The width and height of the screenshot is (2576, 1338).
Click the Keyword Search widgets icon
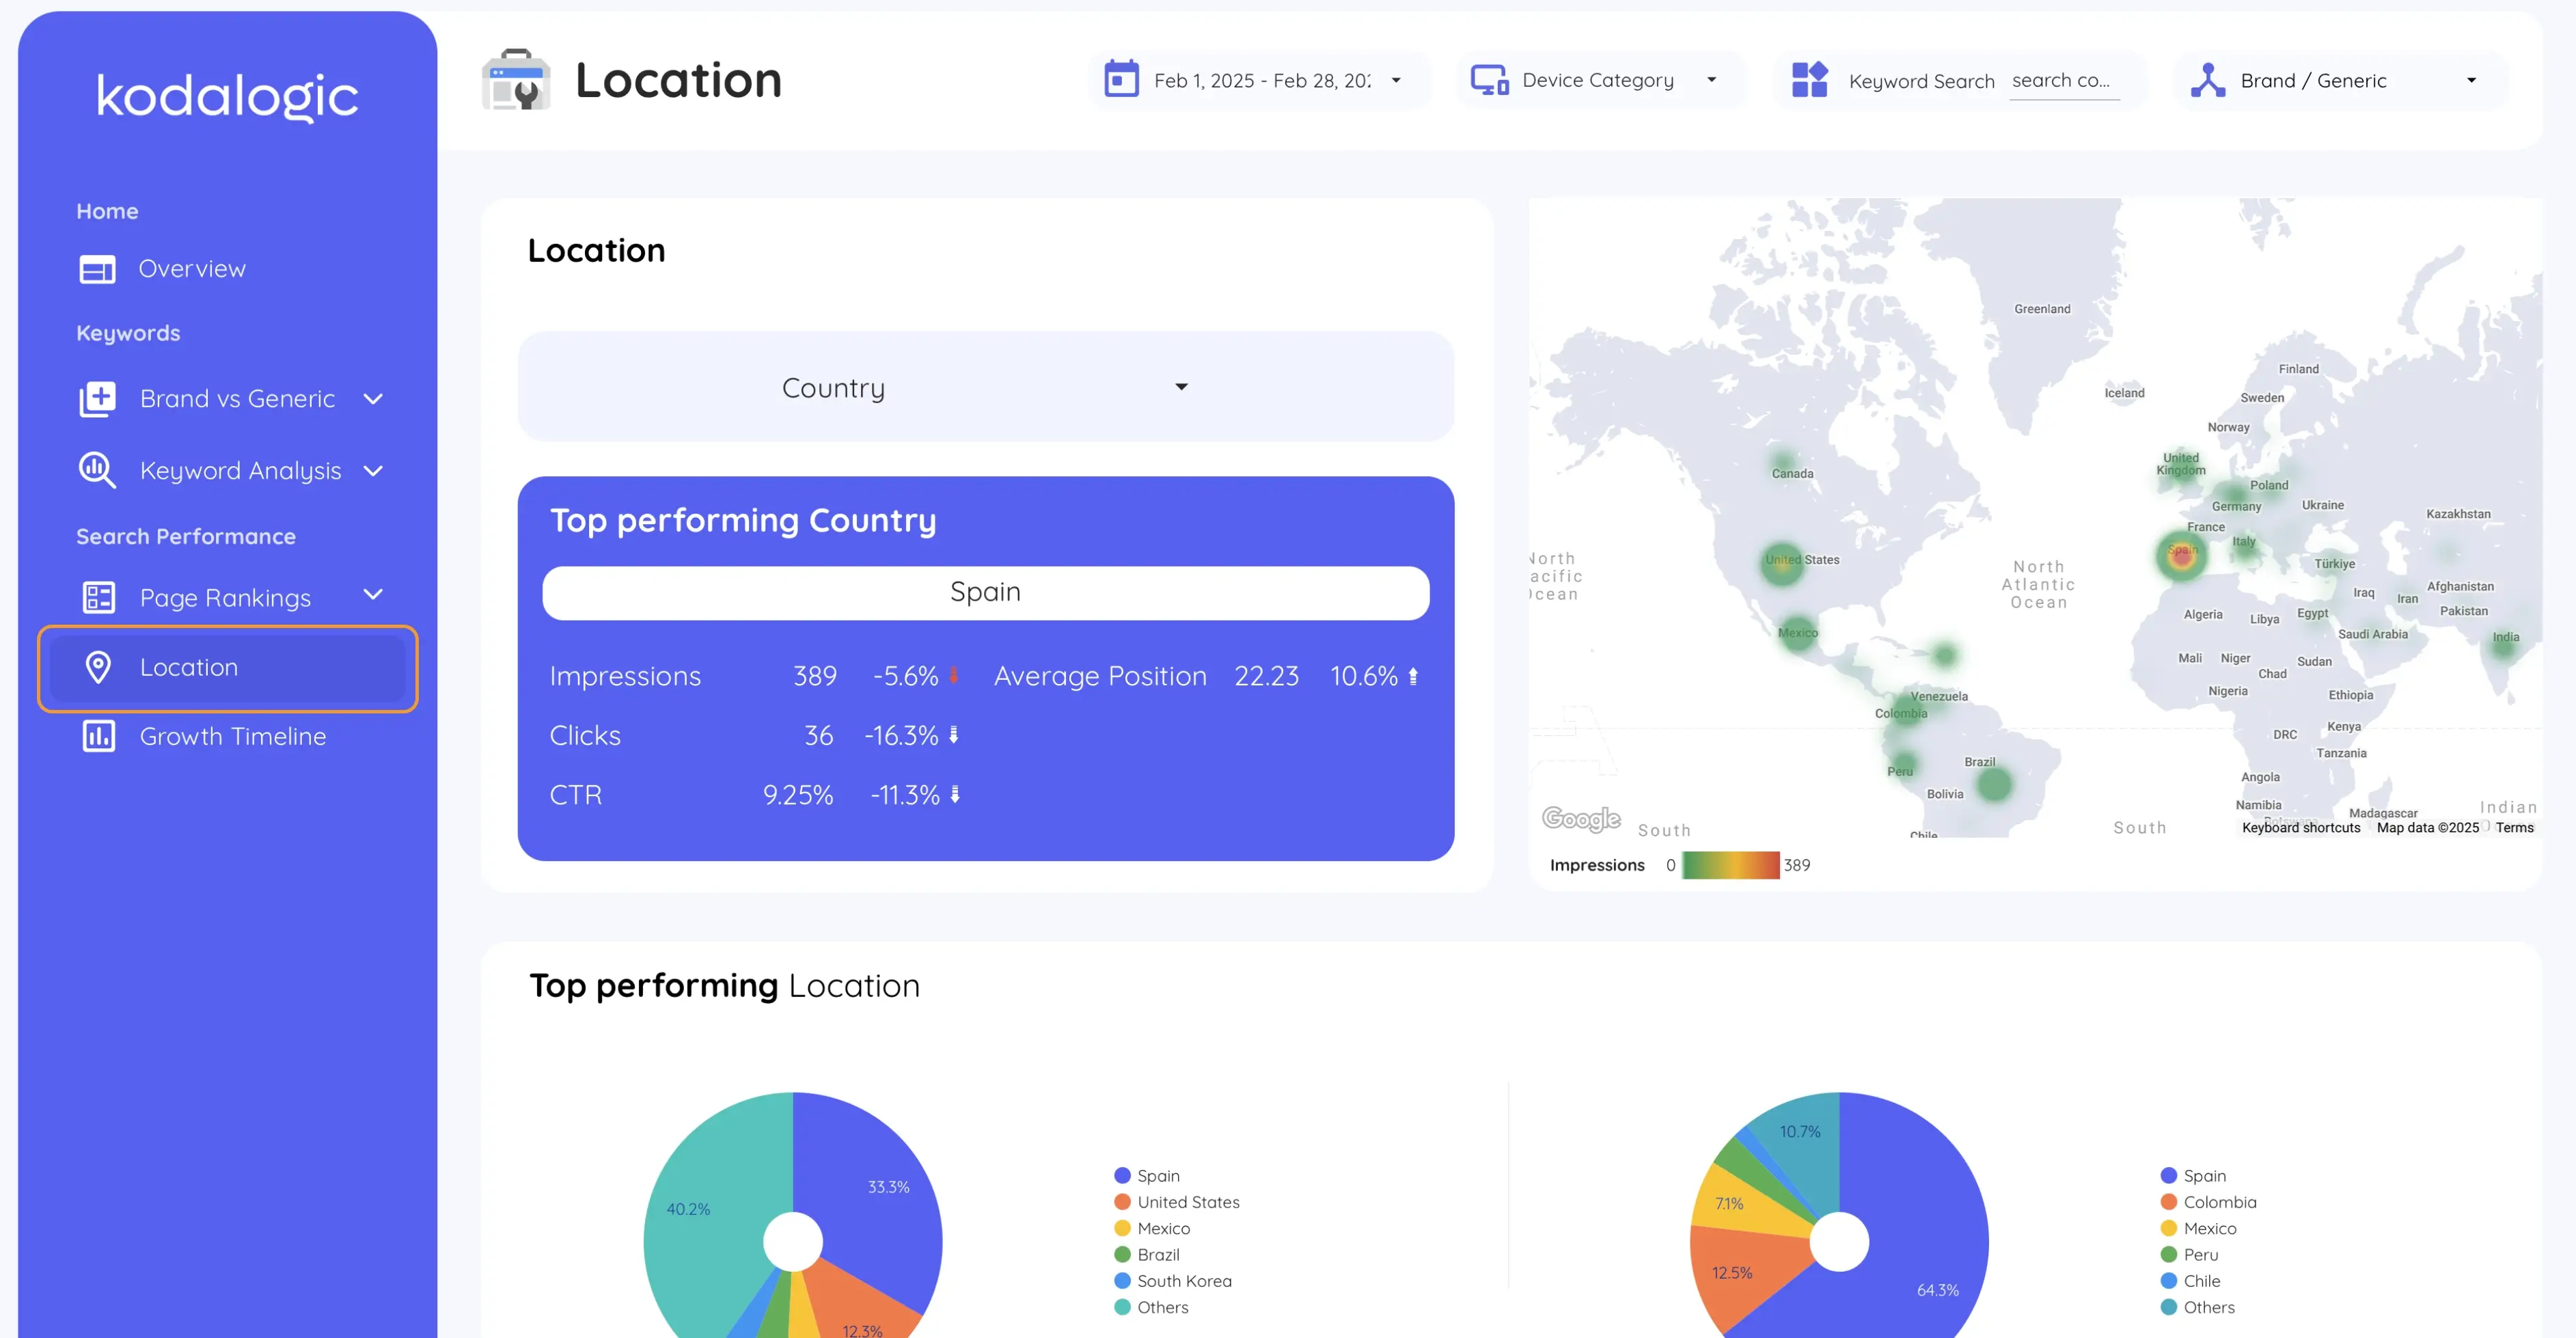(x=1809, y=79)
